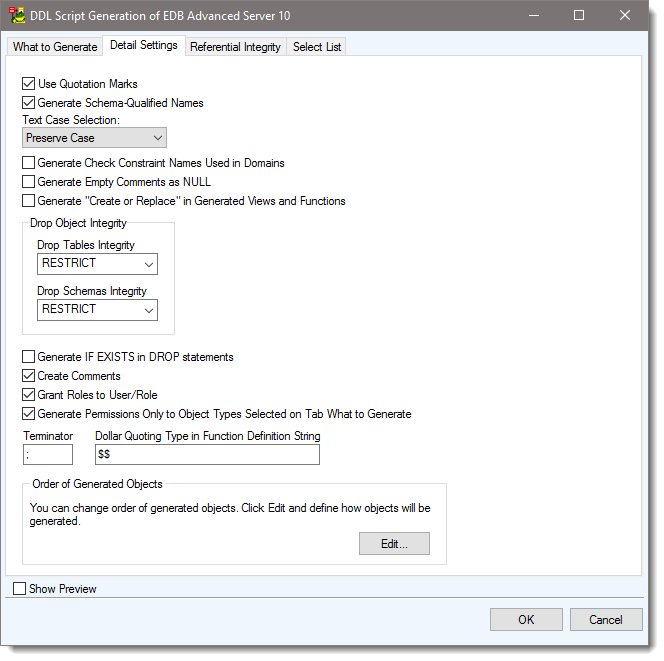Click the Cancel button
The height and width of the screenshot is (661, 664).
coord(606,620)
